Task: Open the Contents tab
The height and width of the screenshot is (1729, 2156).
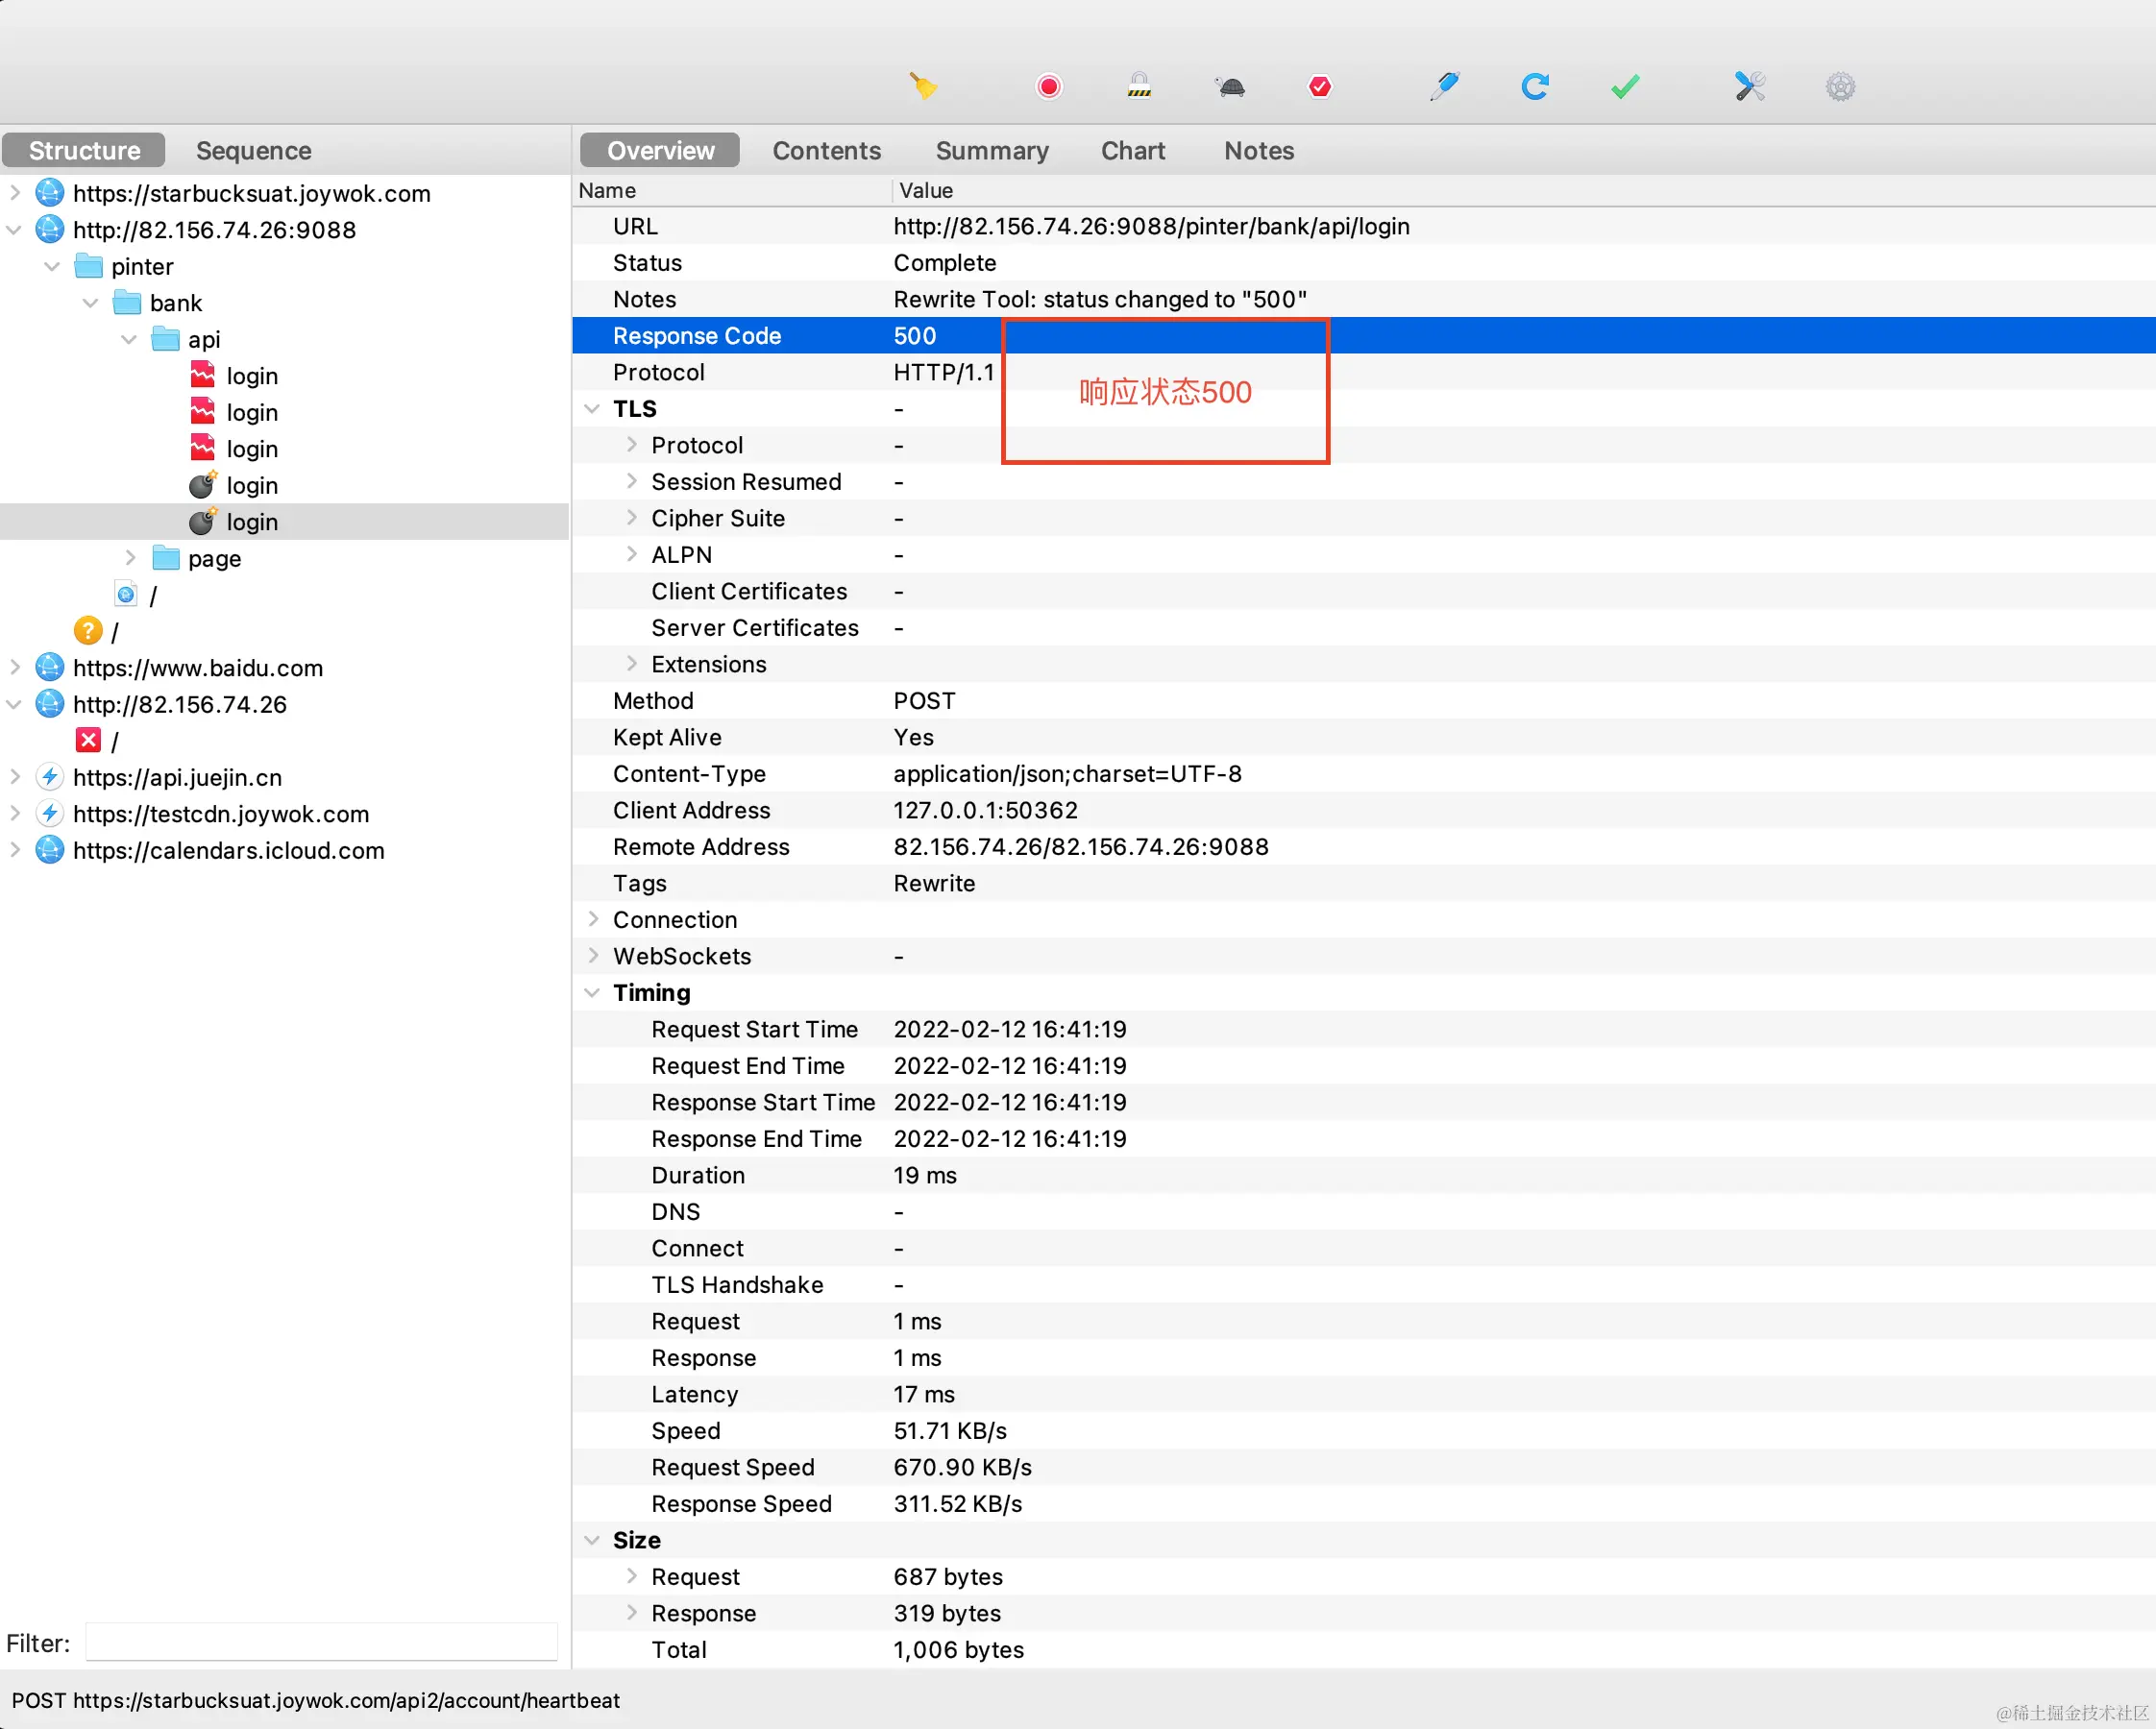Action: coord(826,151)
